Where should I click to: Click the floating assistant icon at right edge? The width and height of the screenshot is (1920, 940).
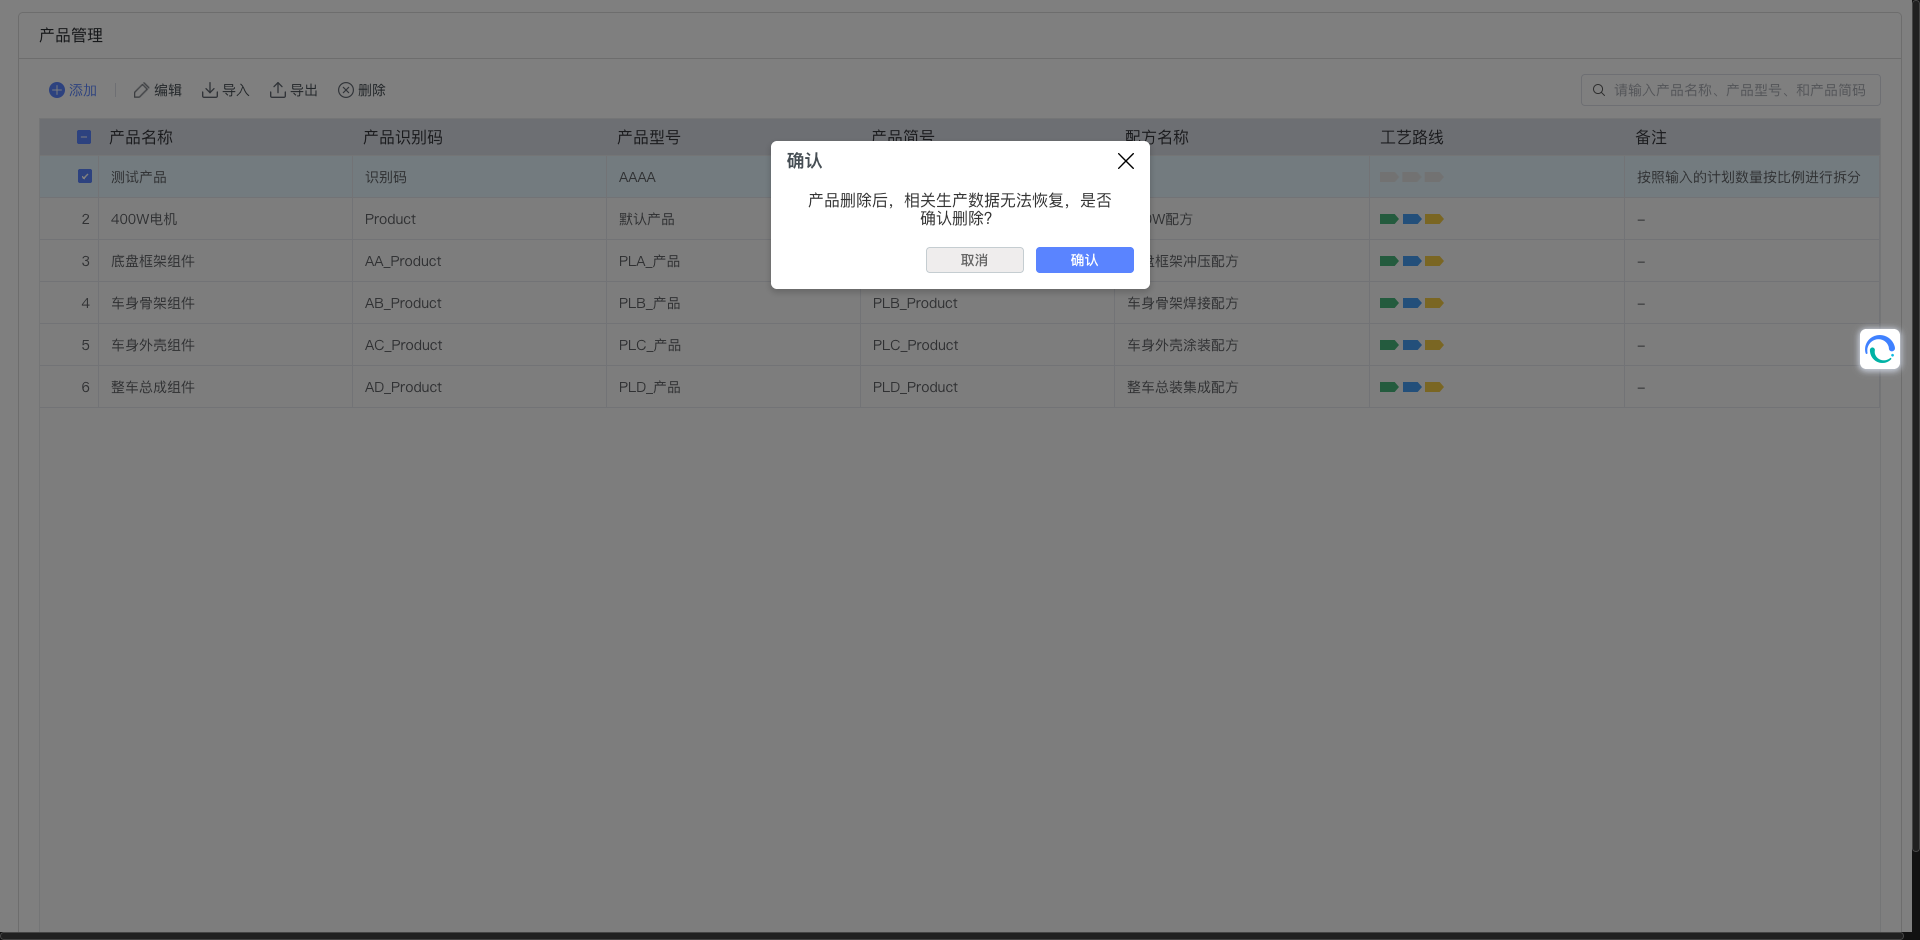pyautogui.click(x=1879, y=350)
